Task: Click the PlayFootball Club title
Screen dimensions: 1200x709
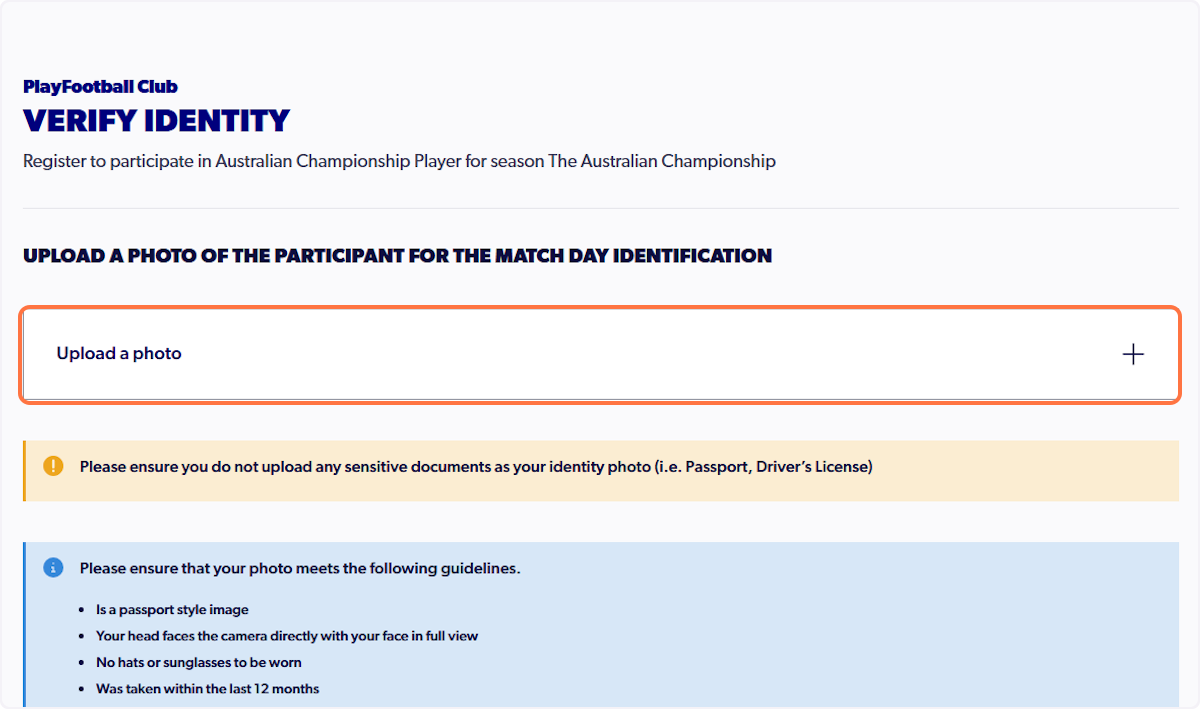Action: [x=100, y=87]
